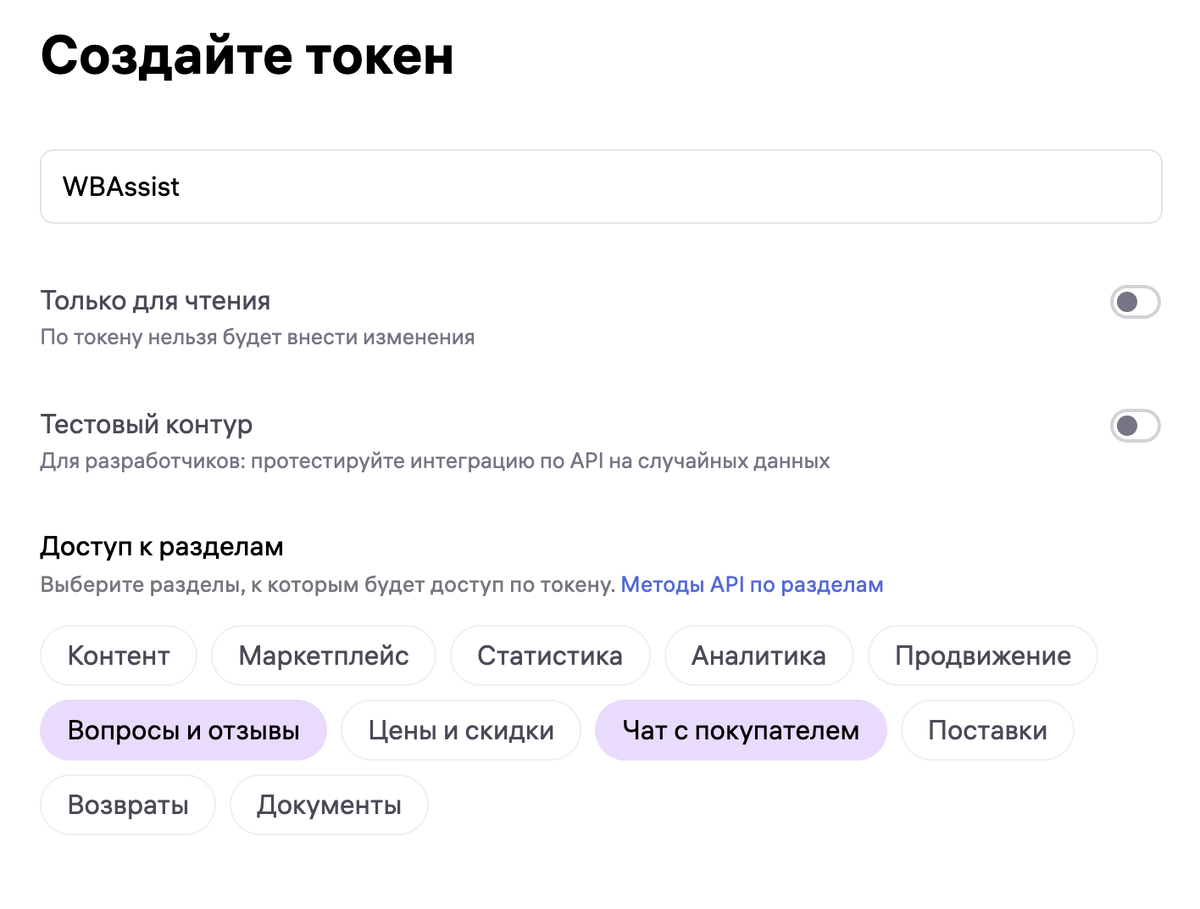The height and width of the screenshot is (909, 1200).
Task: Click the Для разработчиков description text
Action: click(x=435, y=461)
